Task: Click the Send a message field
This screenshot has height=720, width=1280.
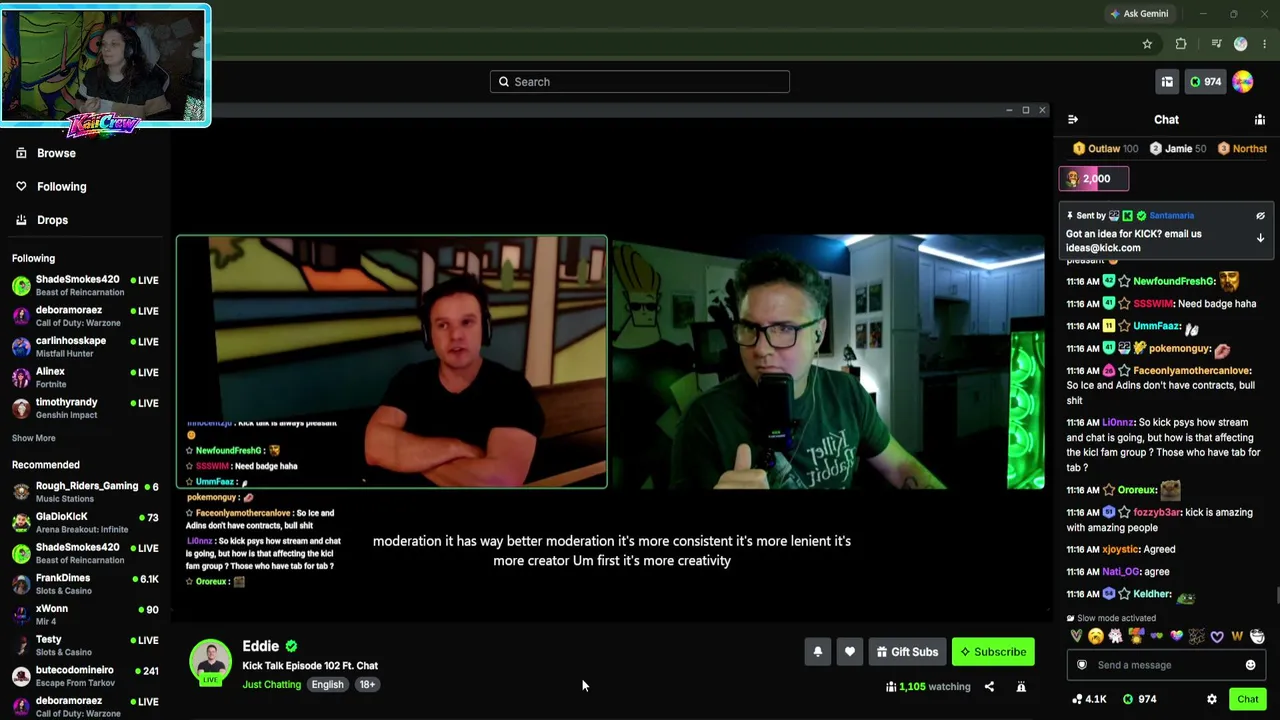Action: pos(1166,665)
